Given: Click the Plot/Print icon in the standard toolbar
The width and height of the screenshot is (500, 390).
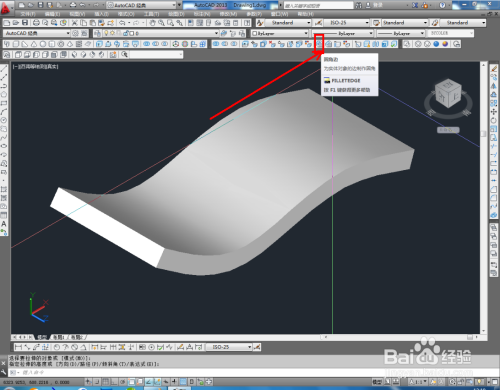Looking at the screenshot, I should pyautogui.click(x=36, y=23).
